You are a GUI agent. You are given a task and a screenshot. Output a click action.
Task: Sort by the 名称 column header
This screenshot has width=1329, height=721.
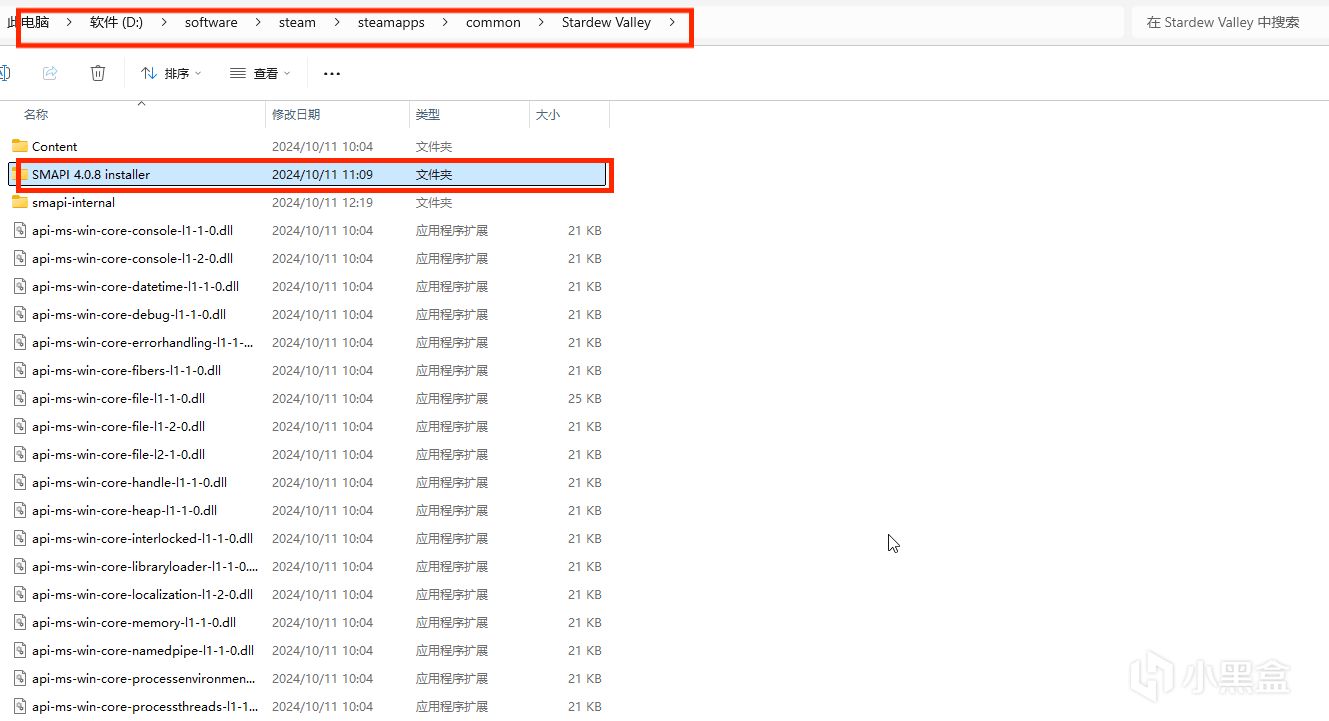pos(36,115)
